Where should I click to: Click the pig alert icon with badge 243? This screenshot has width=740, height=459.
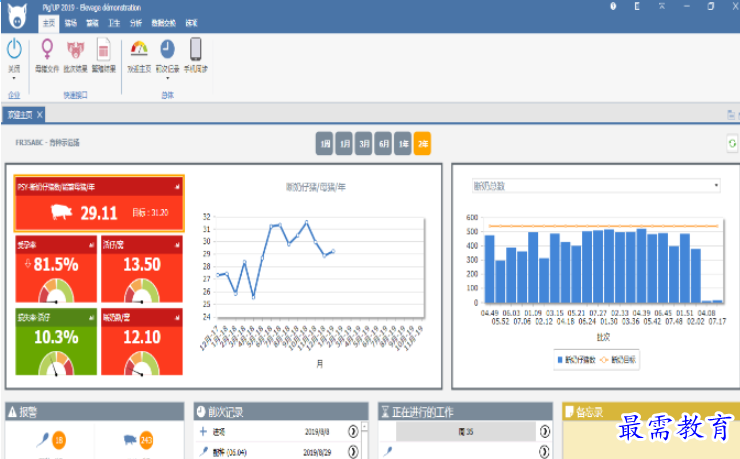(130, 440)
